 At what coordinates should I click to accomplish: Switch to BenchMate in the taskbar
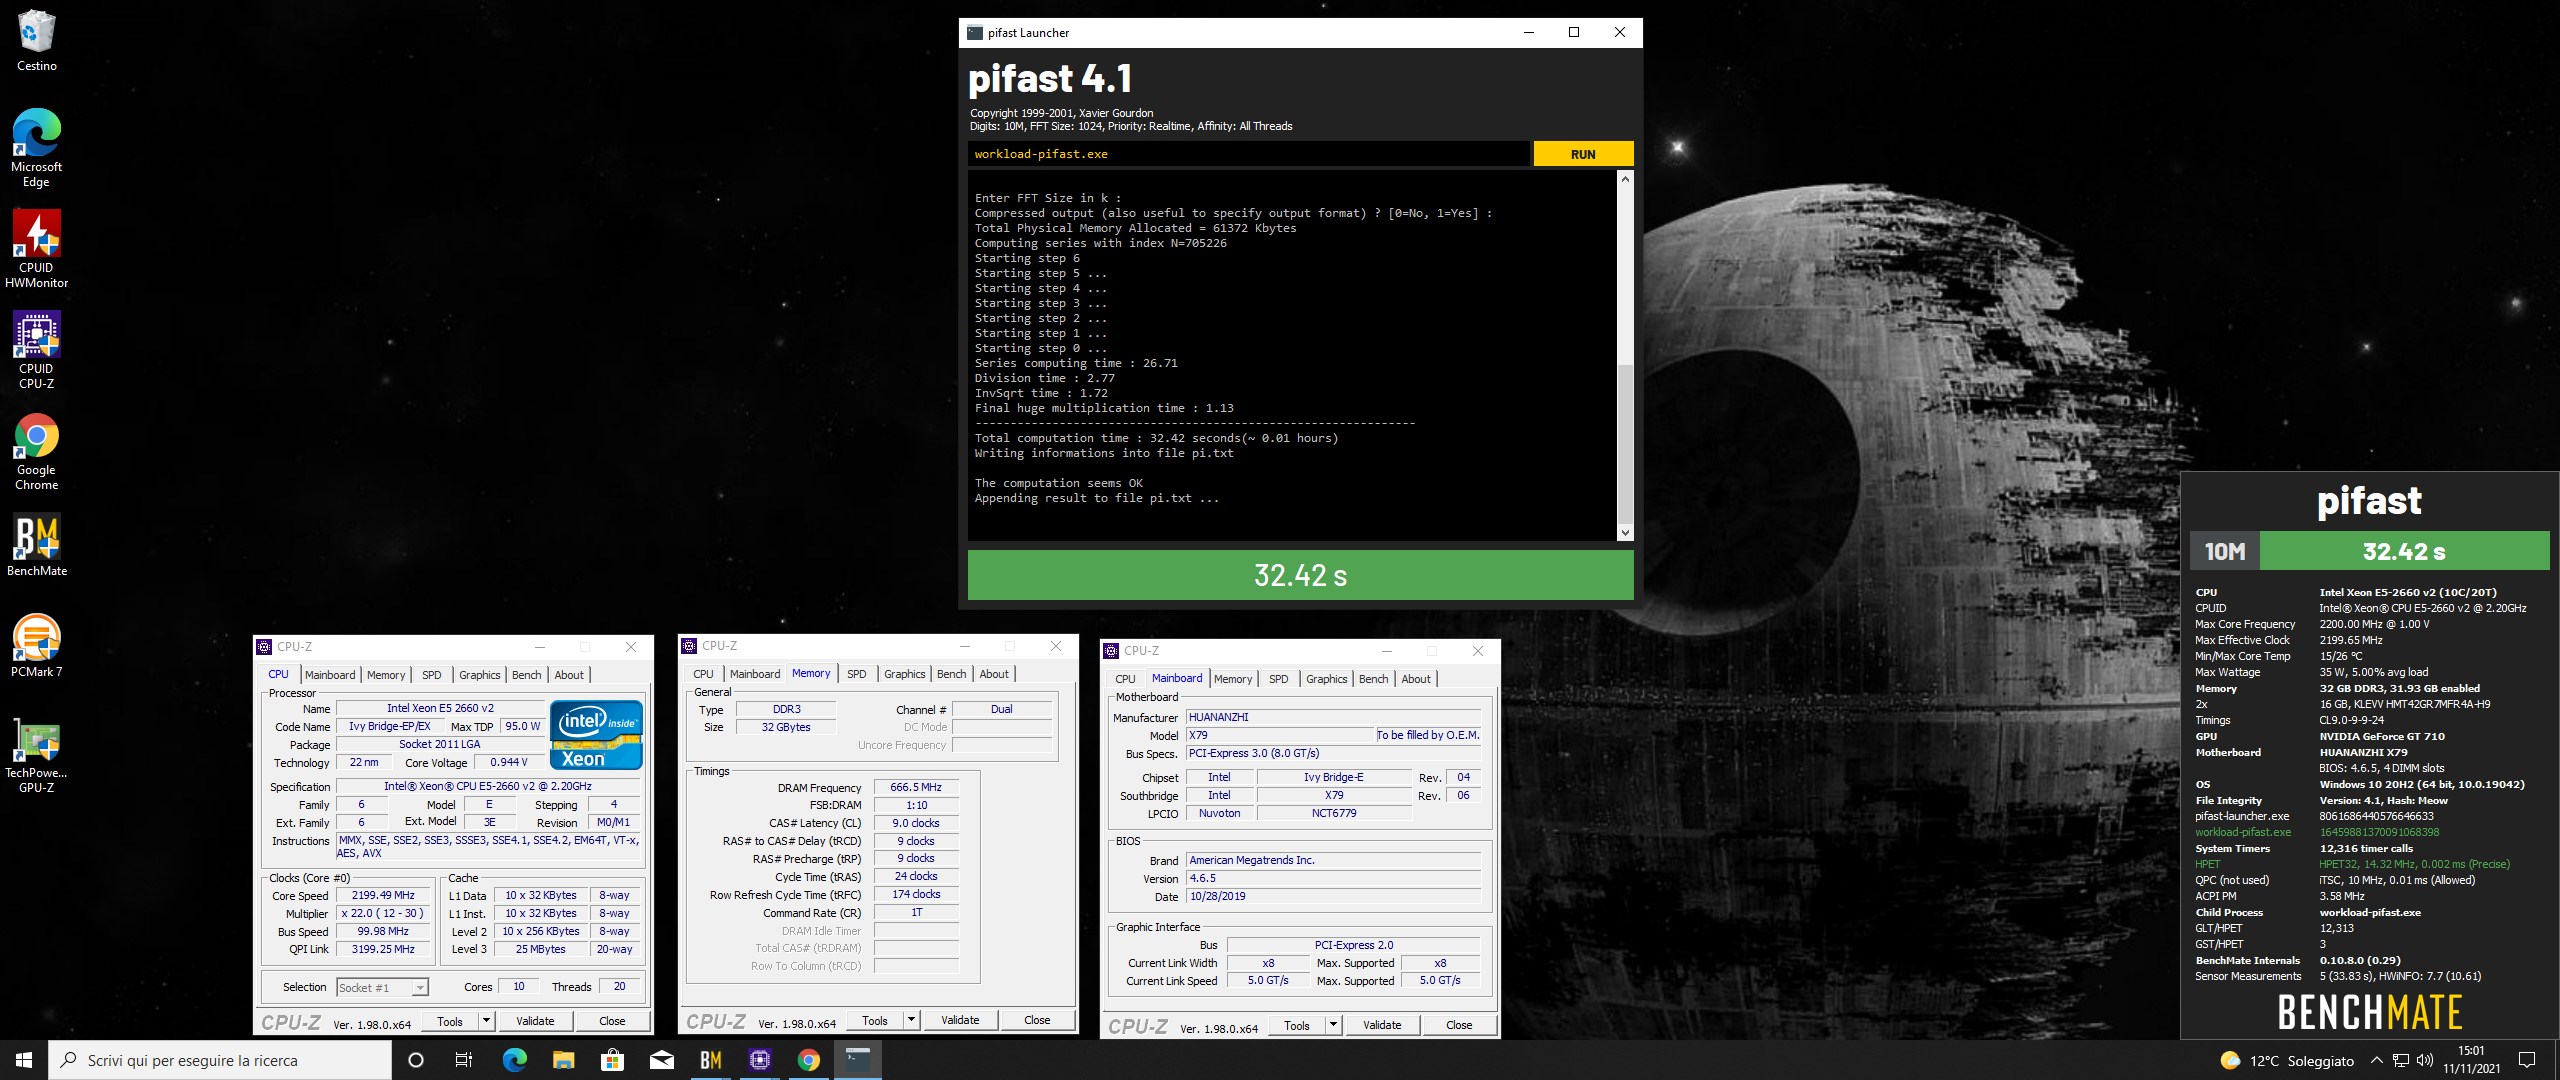[x=710, y=1060]
